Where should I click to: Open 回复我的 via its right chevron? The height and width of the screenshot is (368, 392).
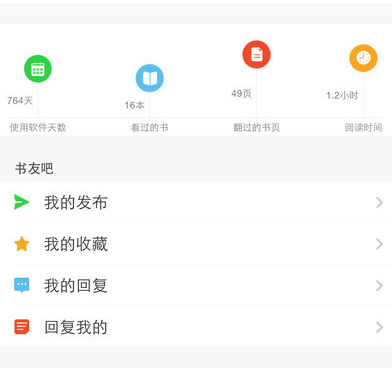pyautogui.click(x=379, y=327)
